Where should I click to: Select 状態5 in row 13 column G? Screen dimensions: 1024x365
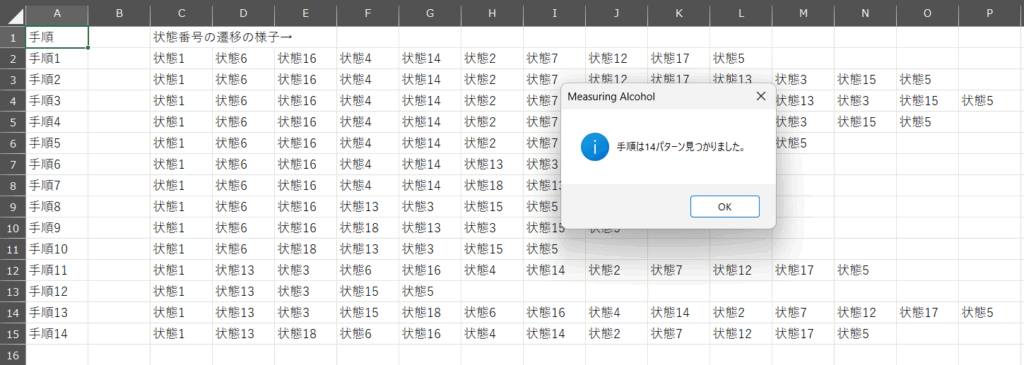click(x=430, y=291)
